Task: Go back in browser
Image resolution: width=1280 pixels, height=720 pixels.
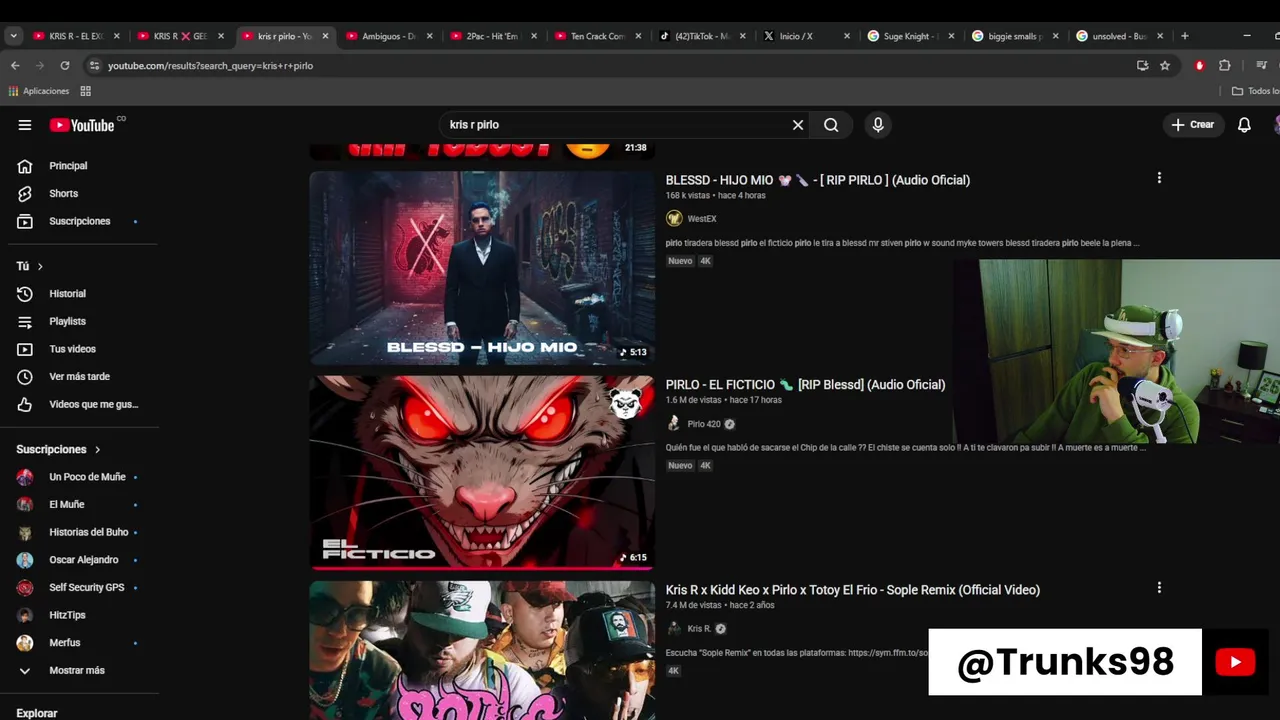Action: pos(15,65)
